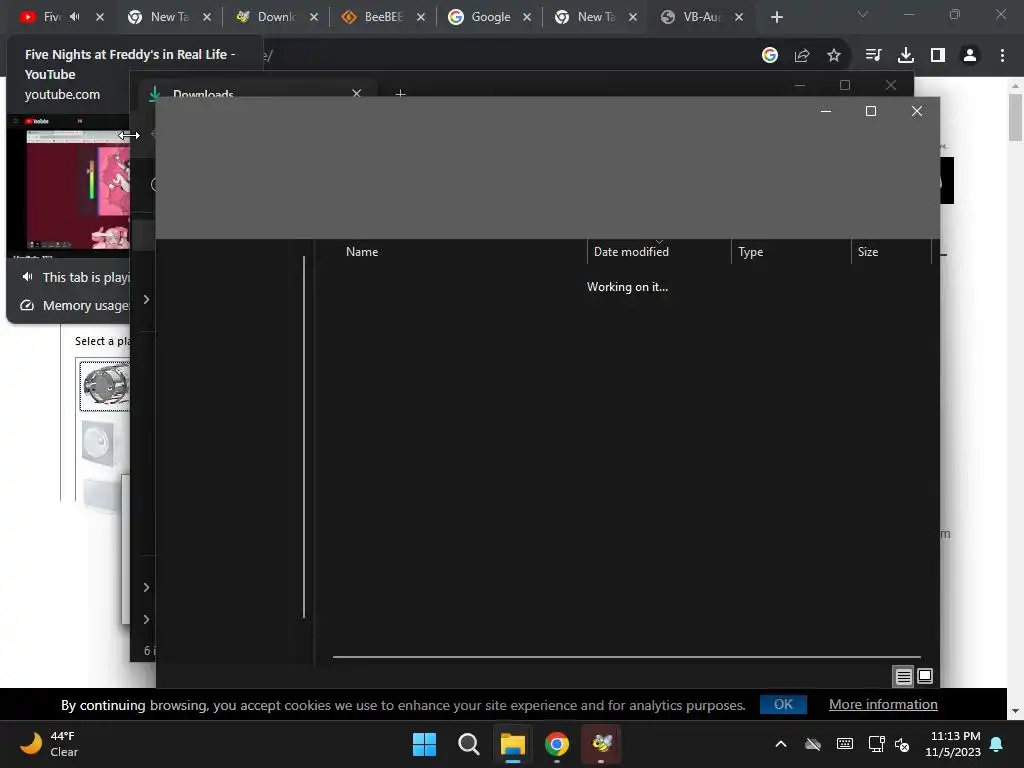Open the BeeBEEP app on taskbar
Image resolution: width=1024 pixels, height=768 pixels.
[601, 744]
